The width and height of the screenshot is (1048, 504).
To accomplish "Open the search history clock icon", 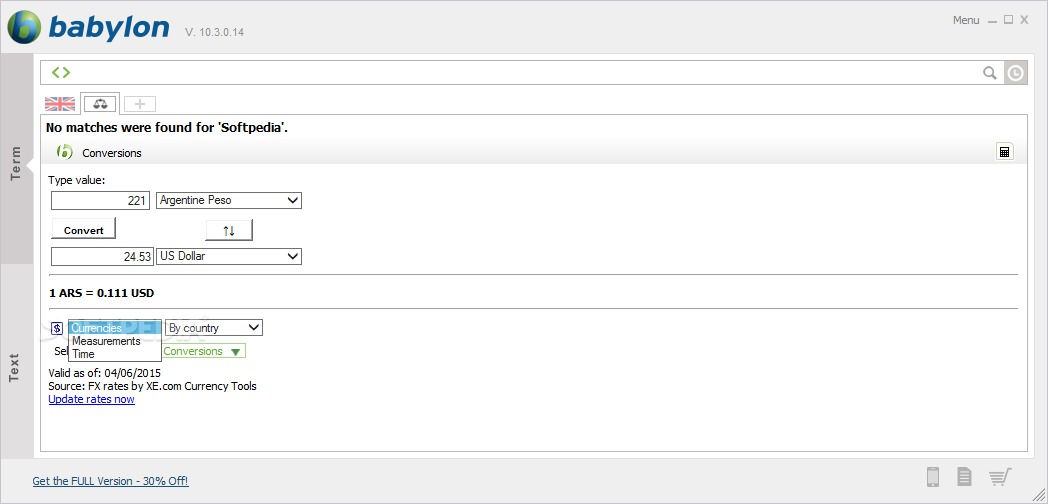I will [x=1015, y=73].
